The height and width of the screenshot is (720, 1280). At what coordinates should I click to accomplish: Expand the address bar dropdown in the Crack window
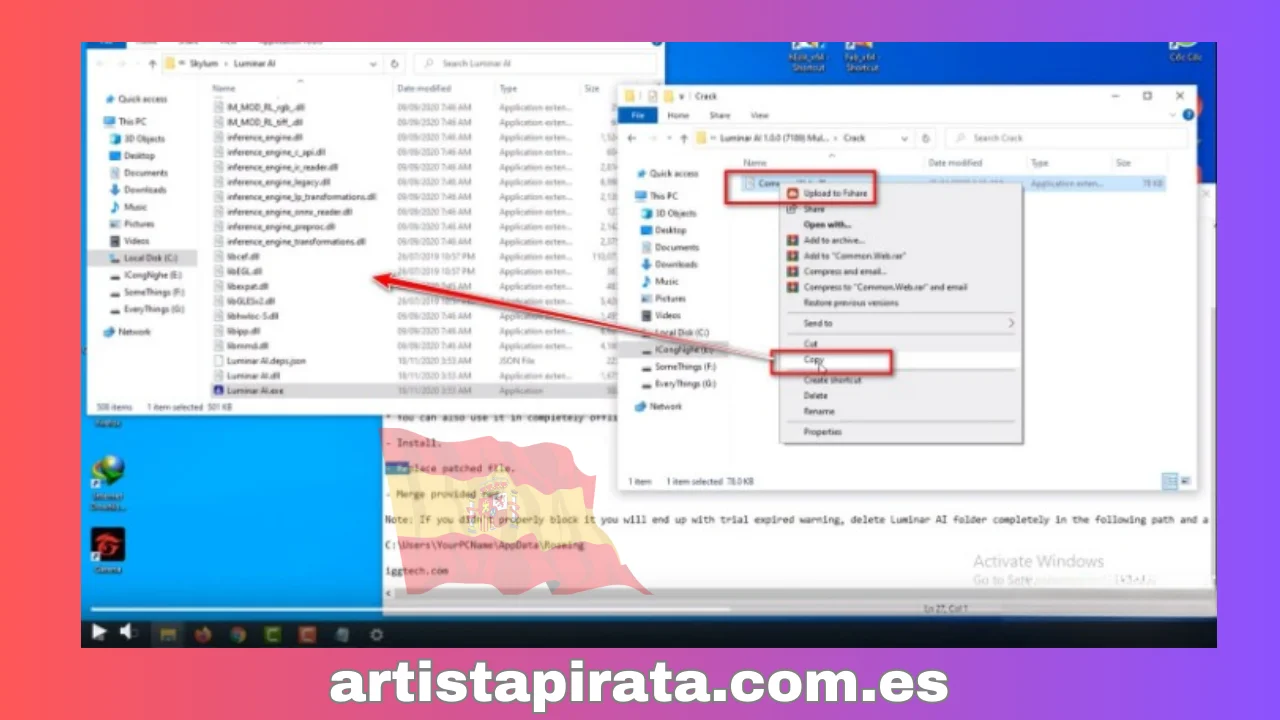[x=904, y=138]
